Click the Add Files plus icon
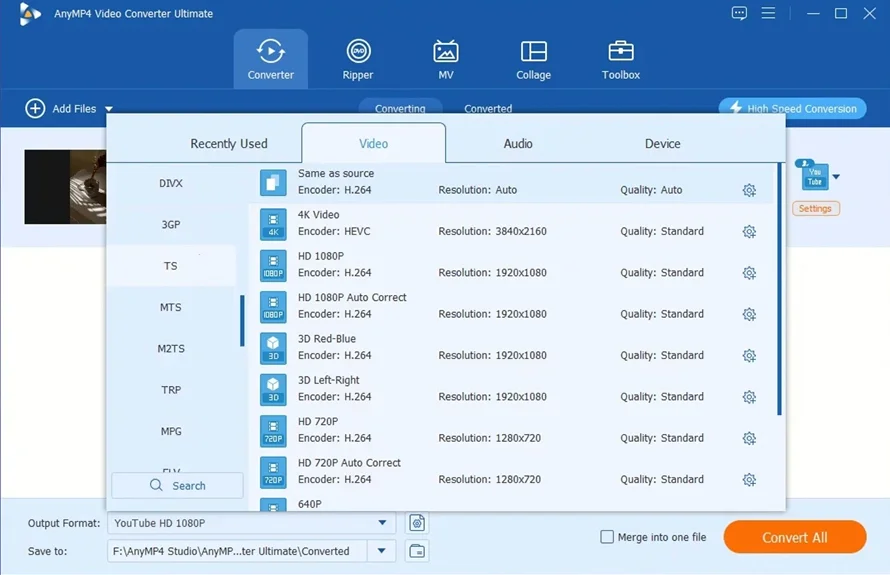The width and height of the screenshot is (890, 575). (35, 108)
